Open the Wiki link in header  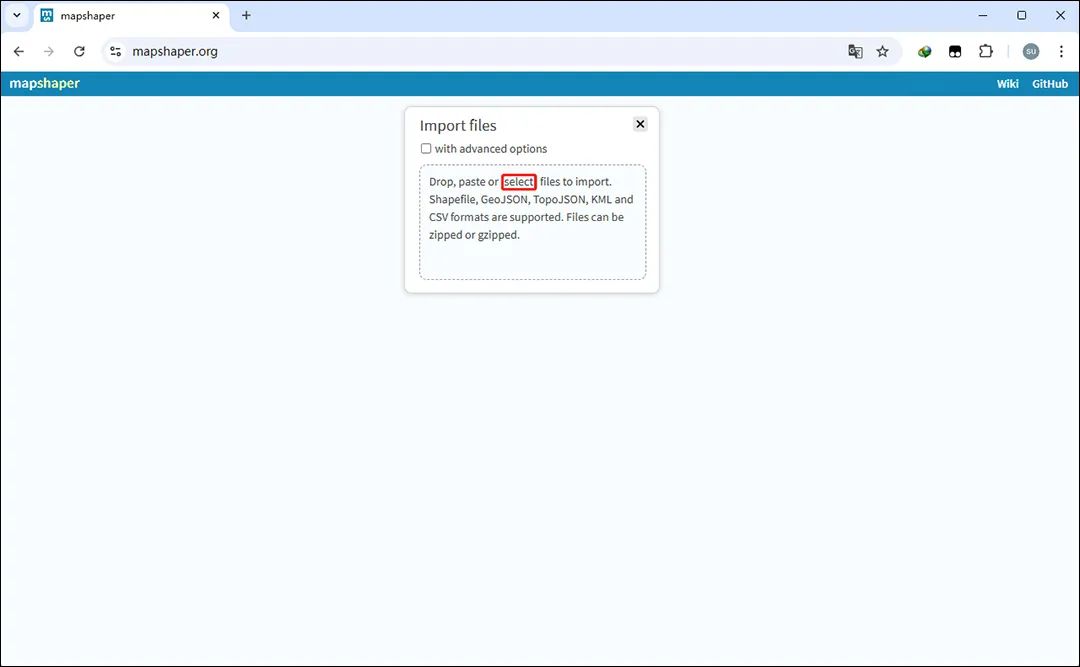1007,83
